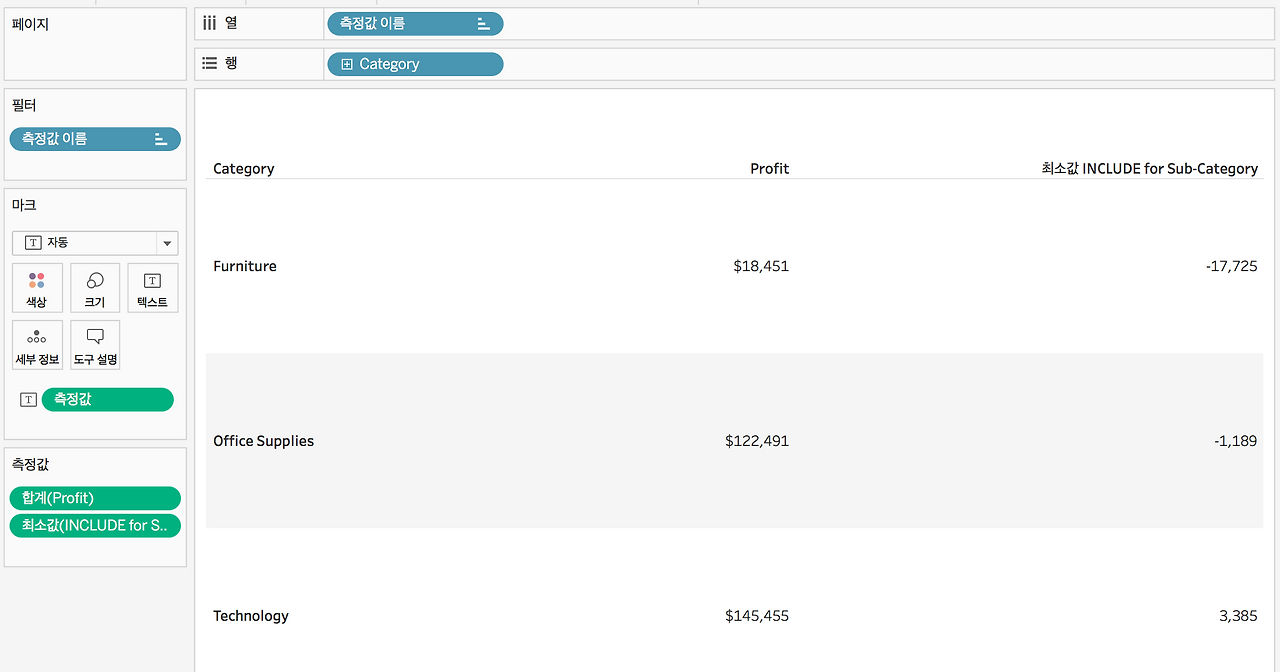Click the Profit column header
Viewport: 1280px width, 672px height.
[x=769, y=169]
